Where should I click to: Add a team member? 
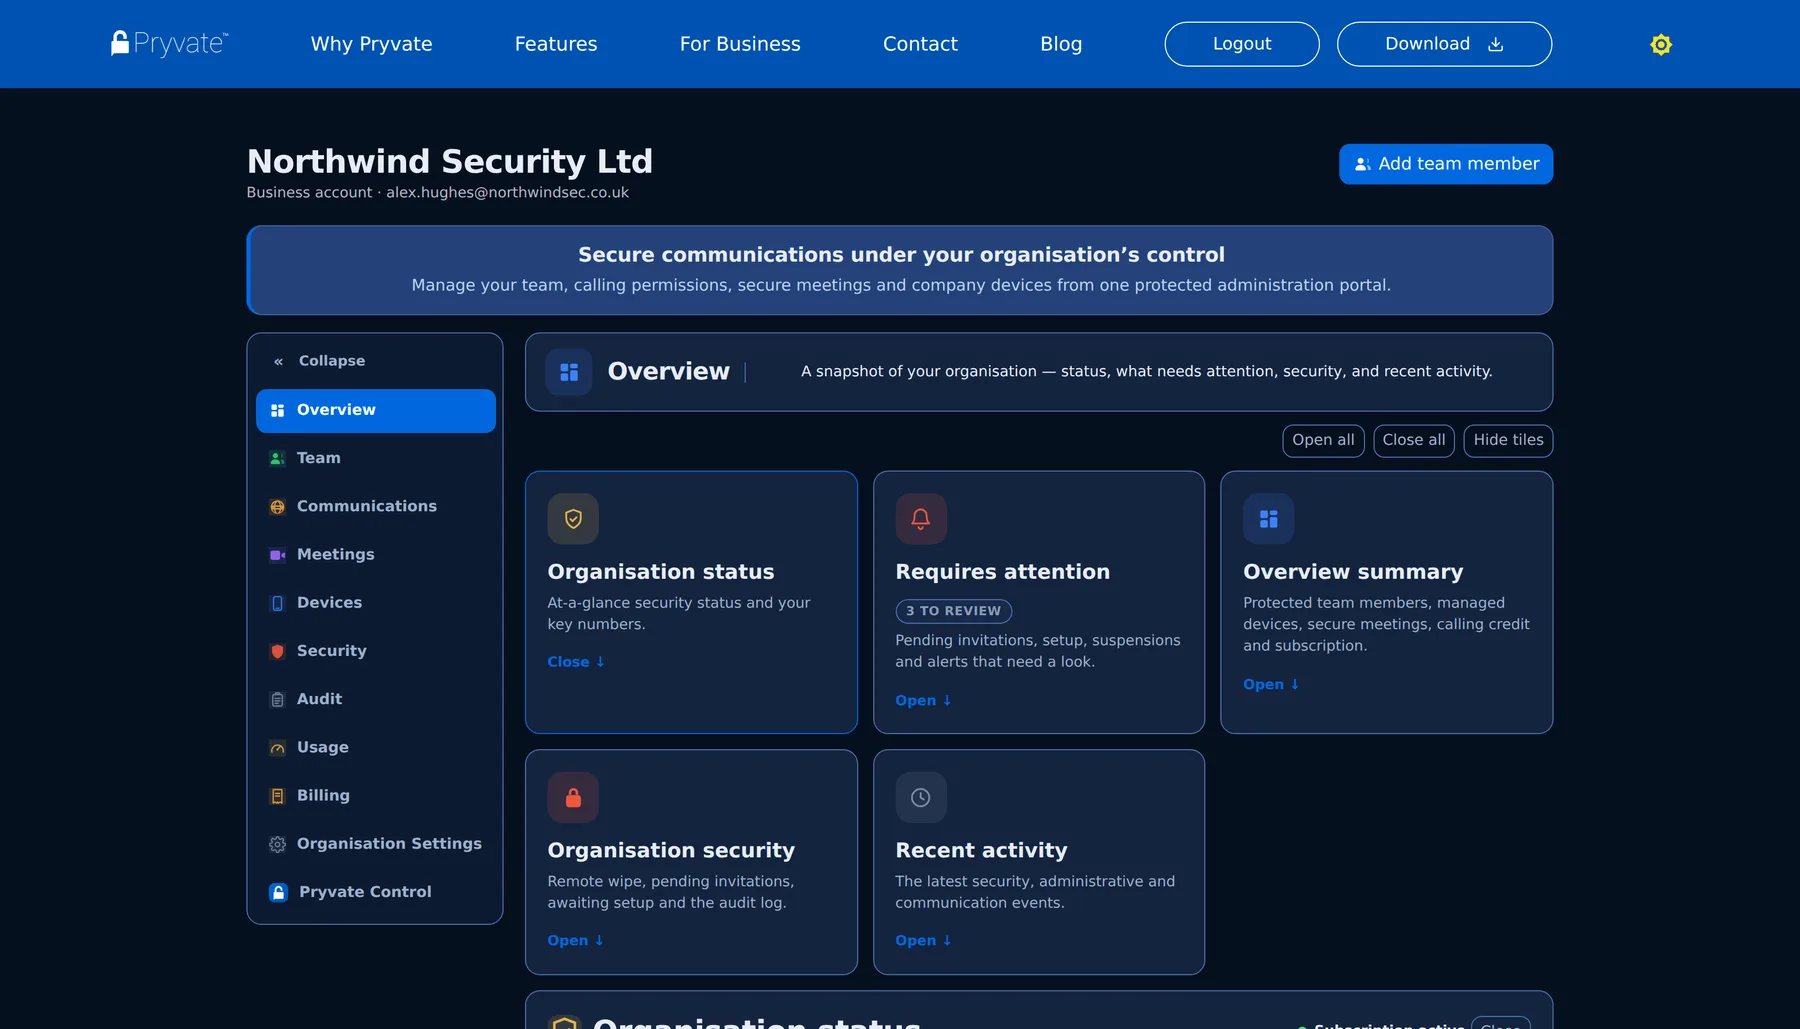click(1446, 164)
